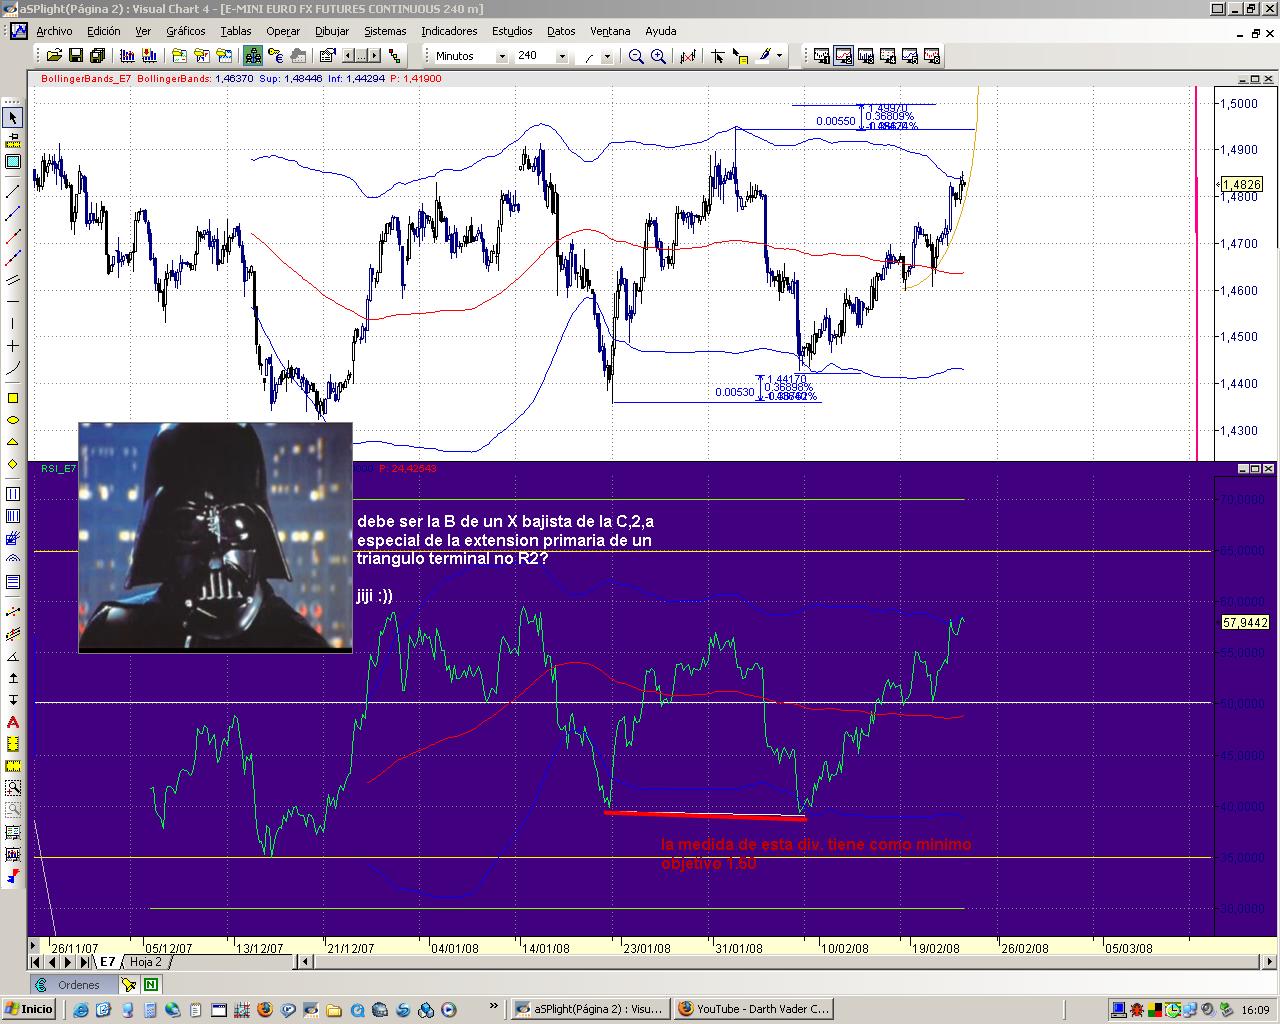
Task: Select workspace page 5 icon
Action: tap(910, 56)
